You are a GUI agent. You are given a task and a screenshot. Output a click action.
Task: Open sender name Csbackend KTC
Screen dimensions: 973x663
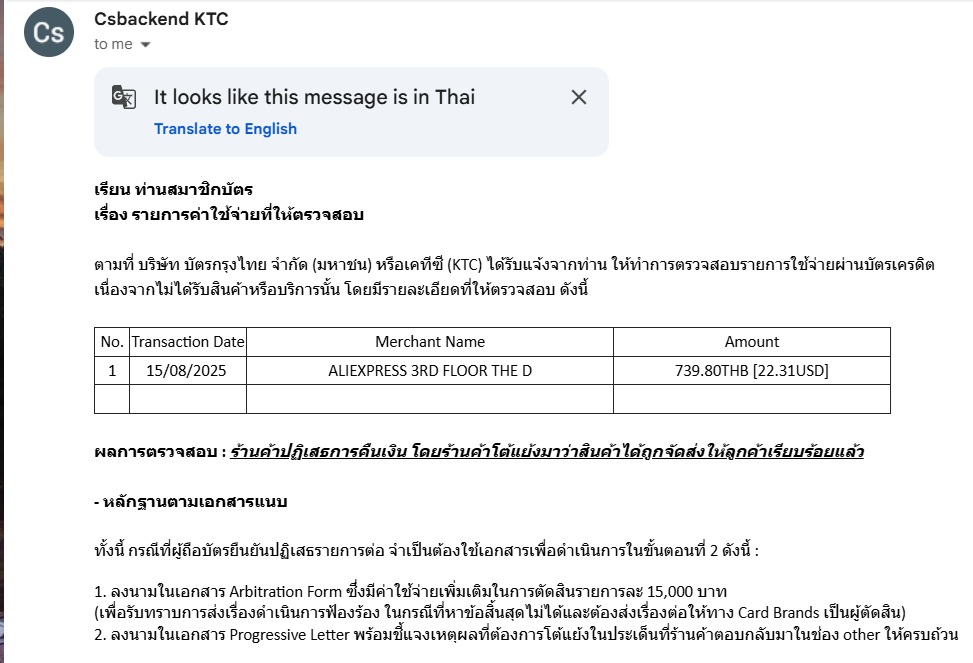pyautogui.click(x=161, y=19)
